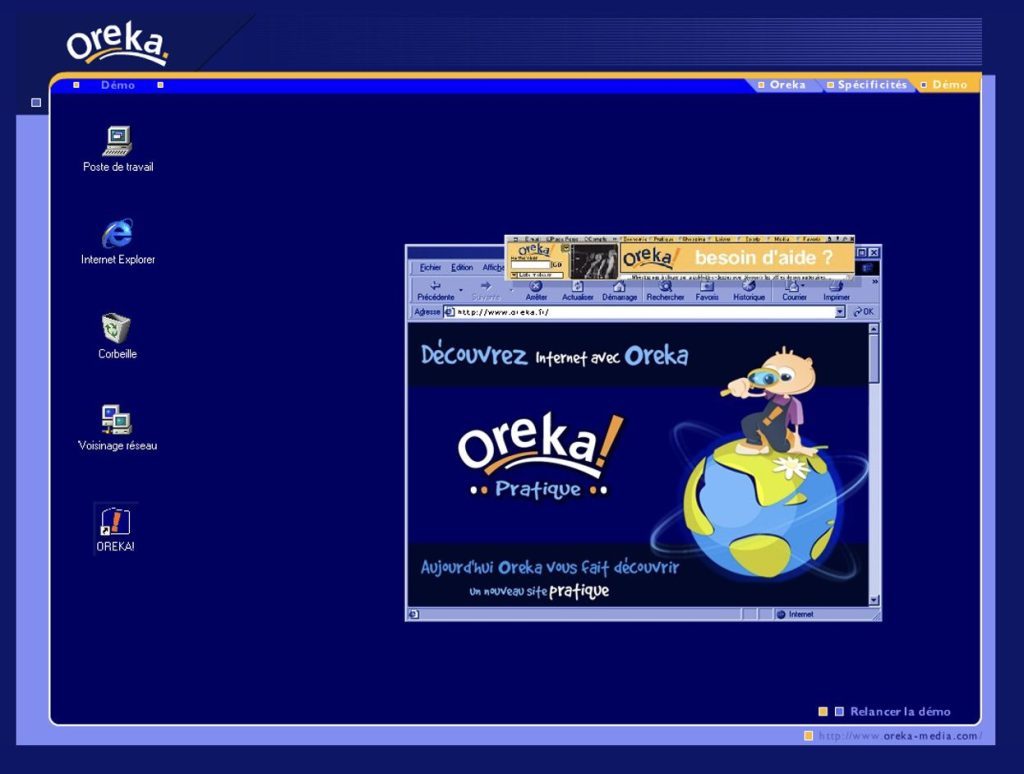1024x774 pixels.
Task: Select the Démo tab at top right
Action: tap(944, 85)
